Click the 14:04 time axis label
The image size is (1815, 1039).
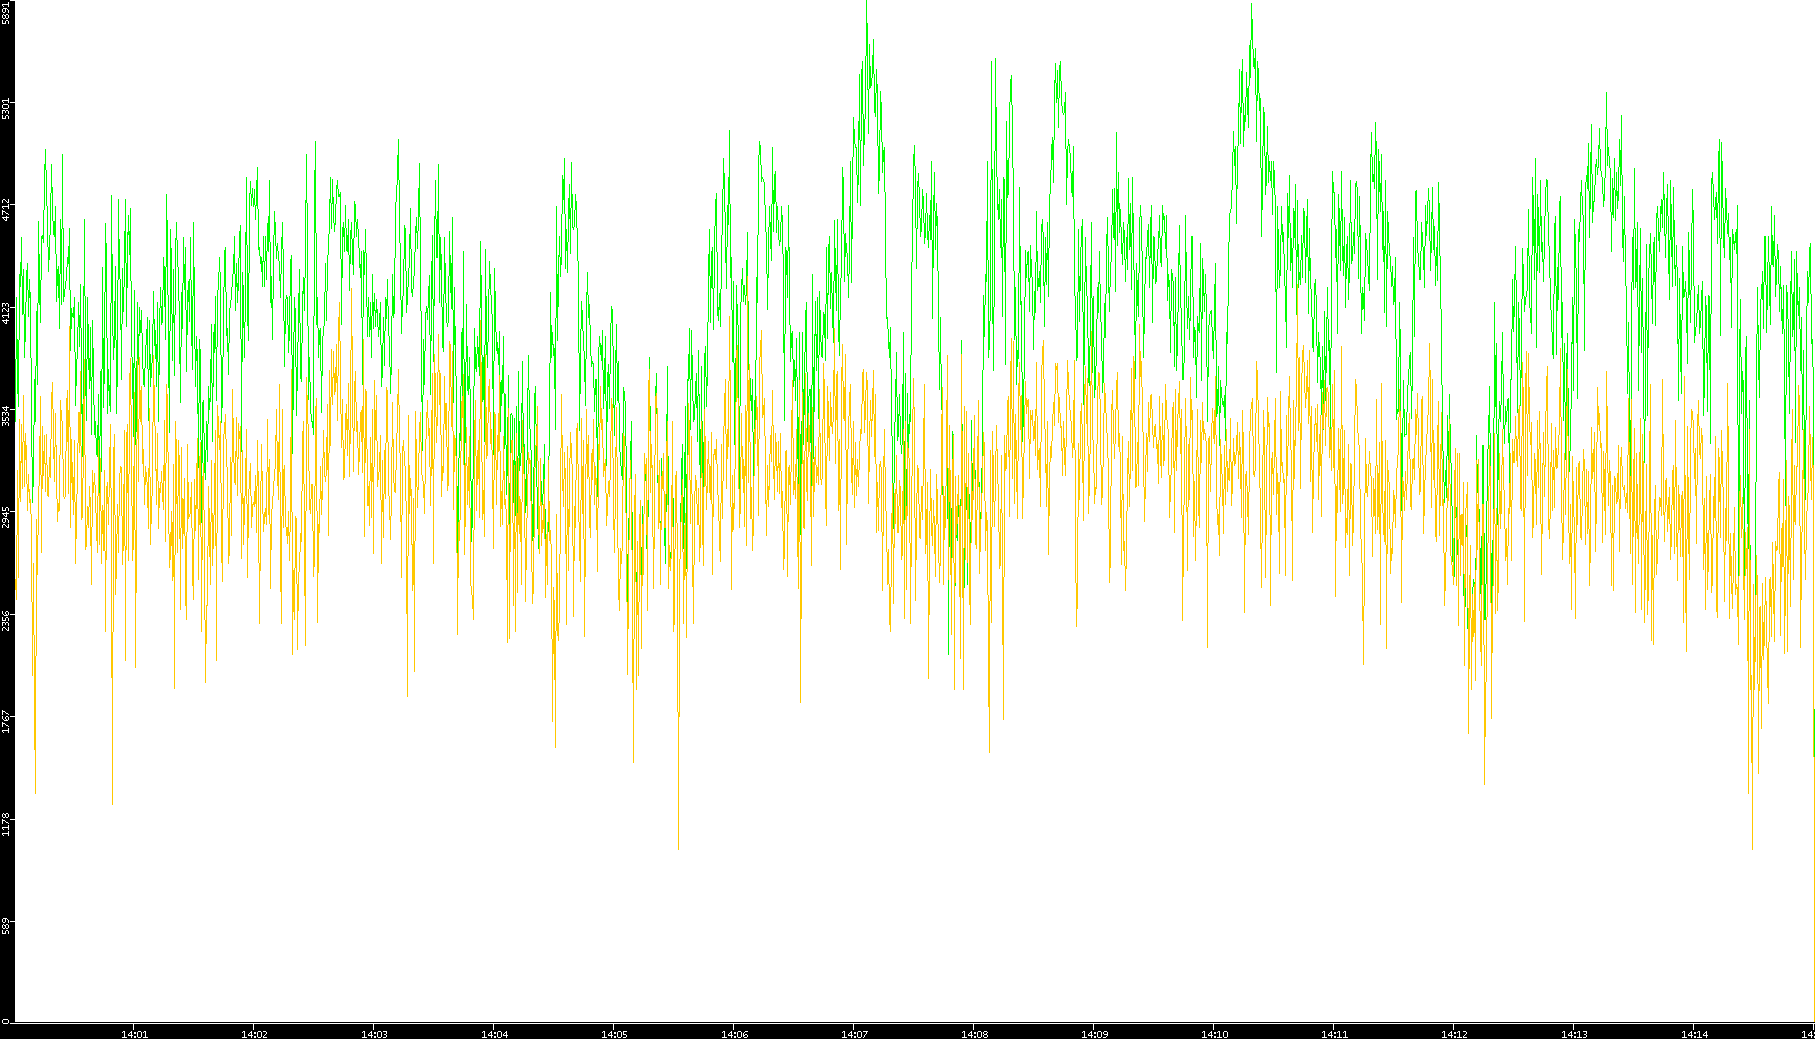[494, 1034]
